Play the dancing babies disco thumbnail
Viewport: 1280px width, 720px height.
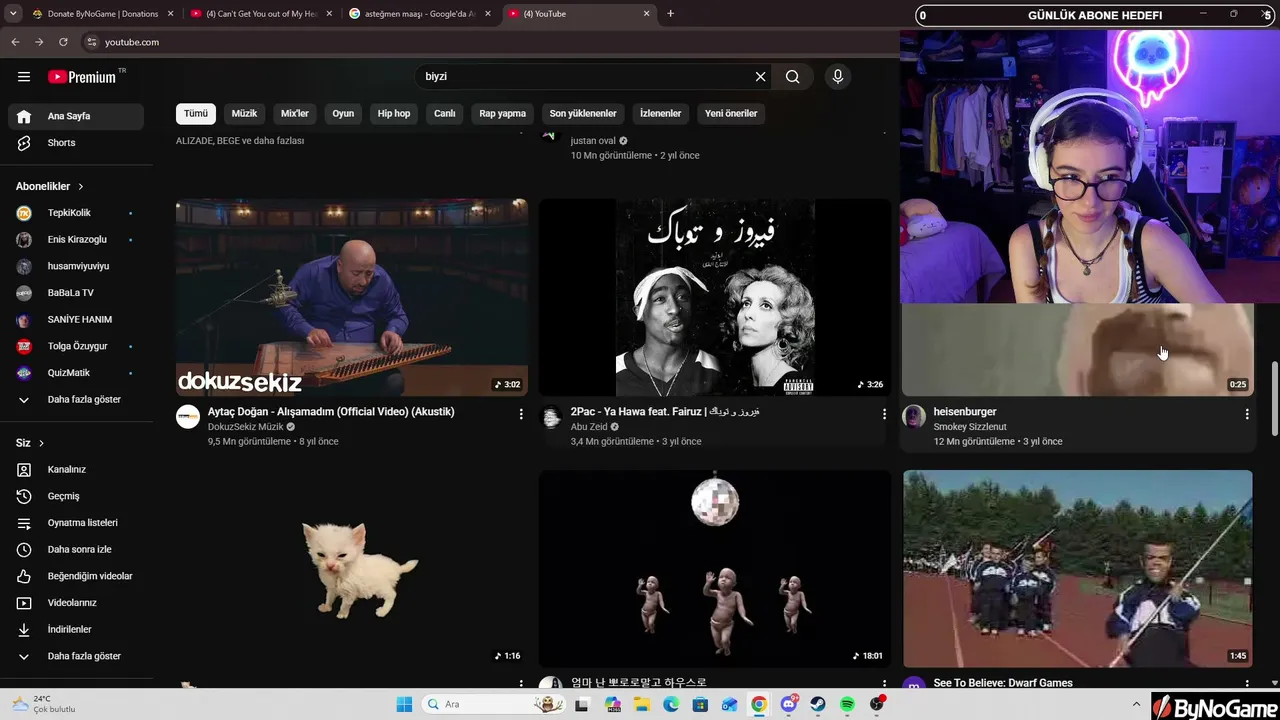[715, 568]
